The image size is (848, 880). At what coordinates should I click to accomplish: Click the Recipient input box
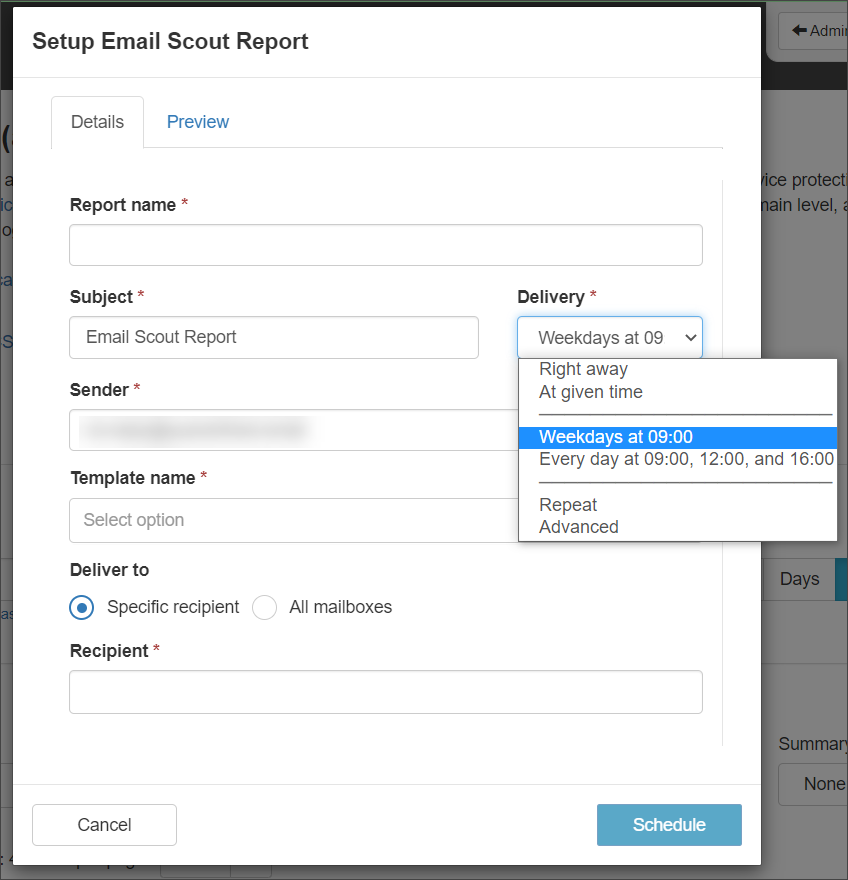[x=385, y=692]
